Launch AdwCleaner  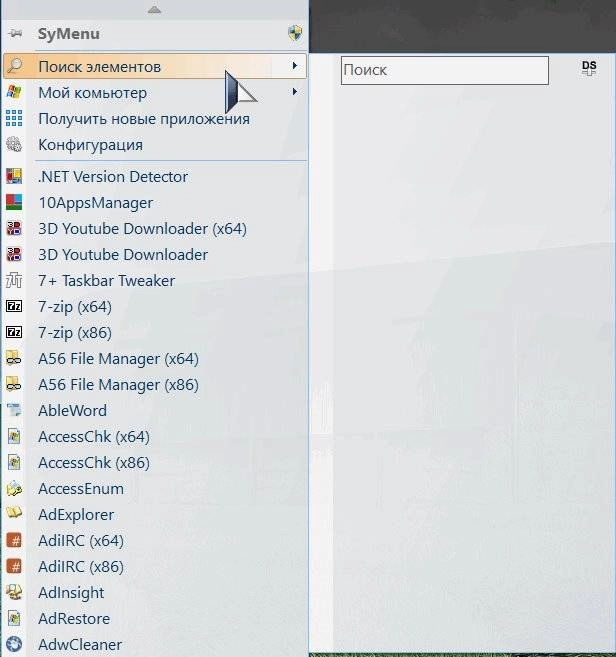point(155,644)
